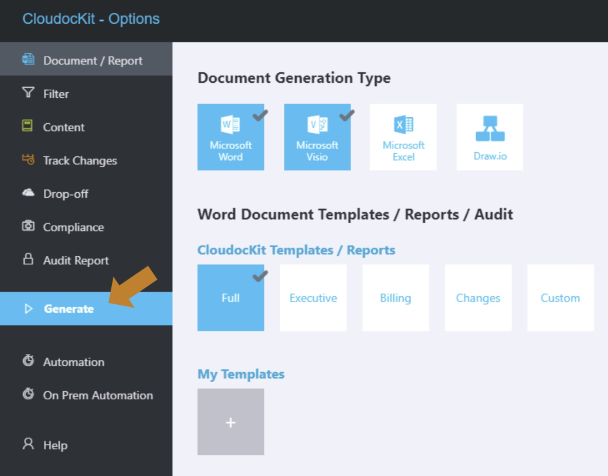Viewport: 608px width, 476px height.
Task: Deselect the Microsoft Word output tile
Action: pos(231,137)
